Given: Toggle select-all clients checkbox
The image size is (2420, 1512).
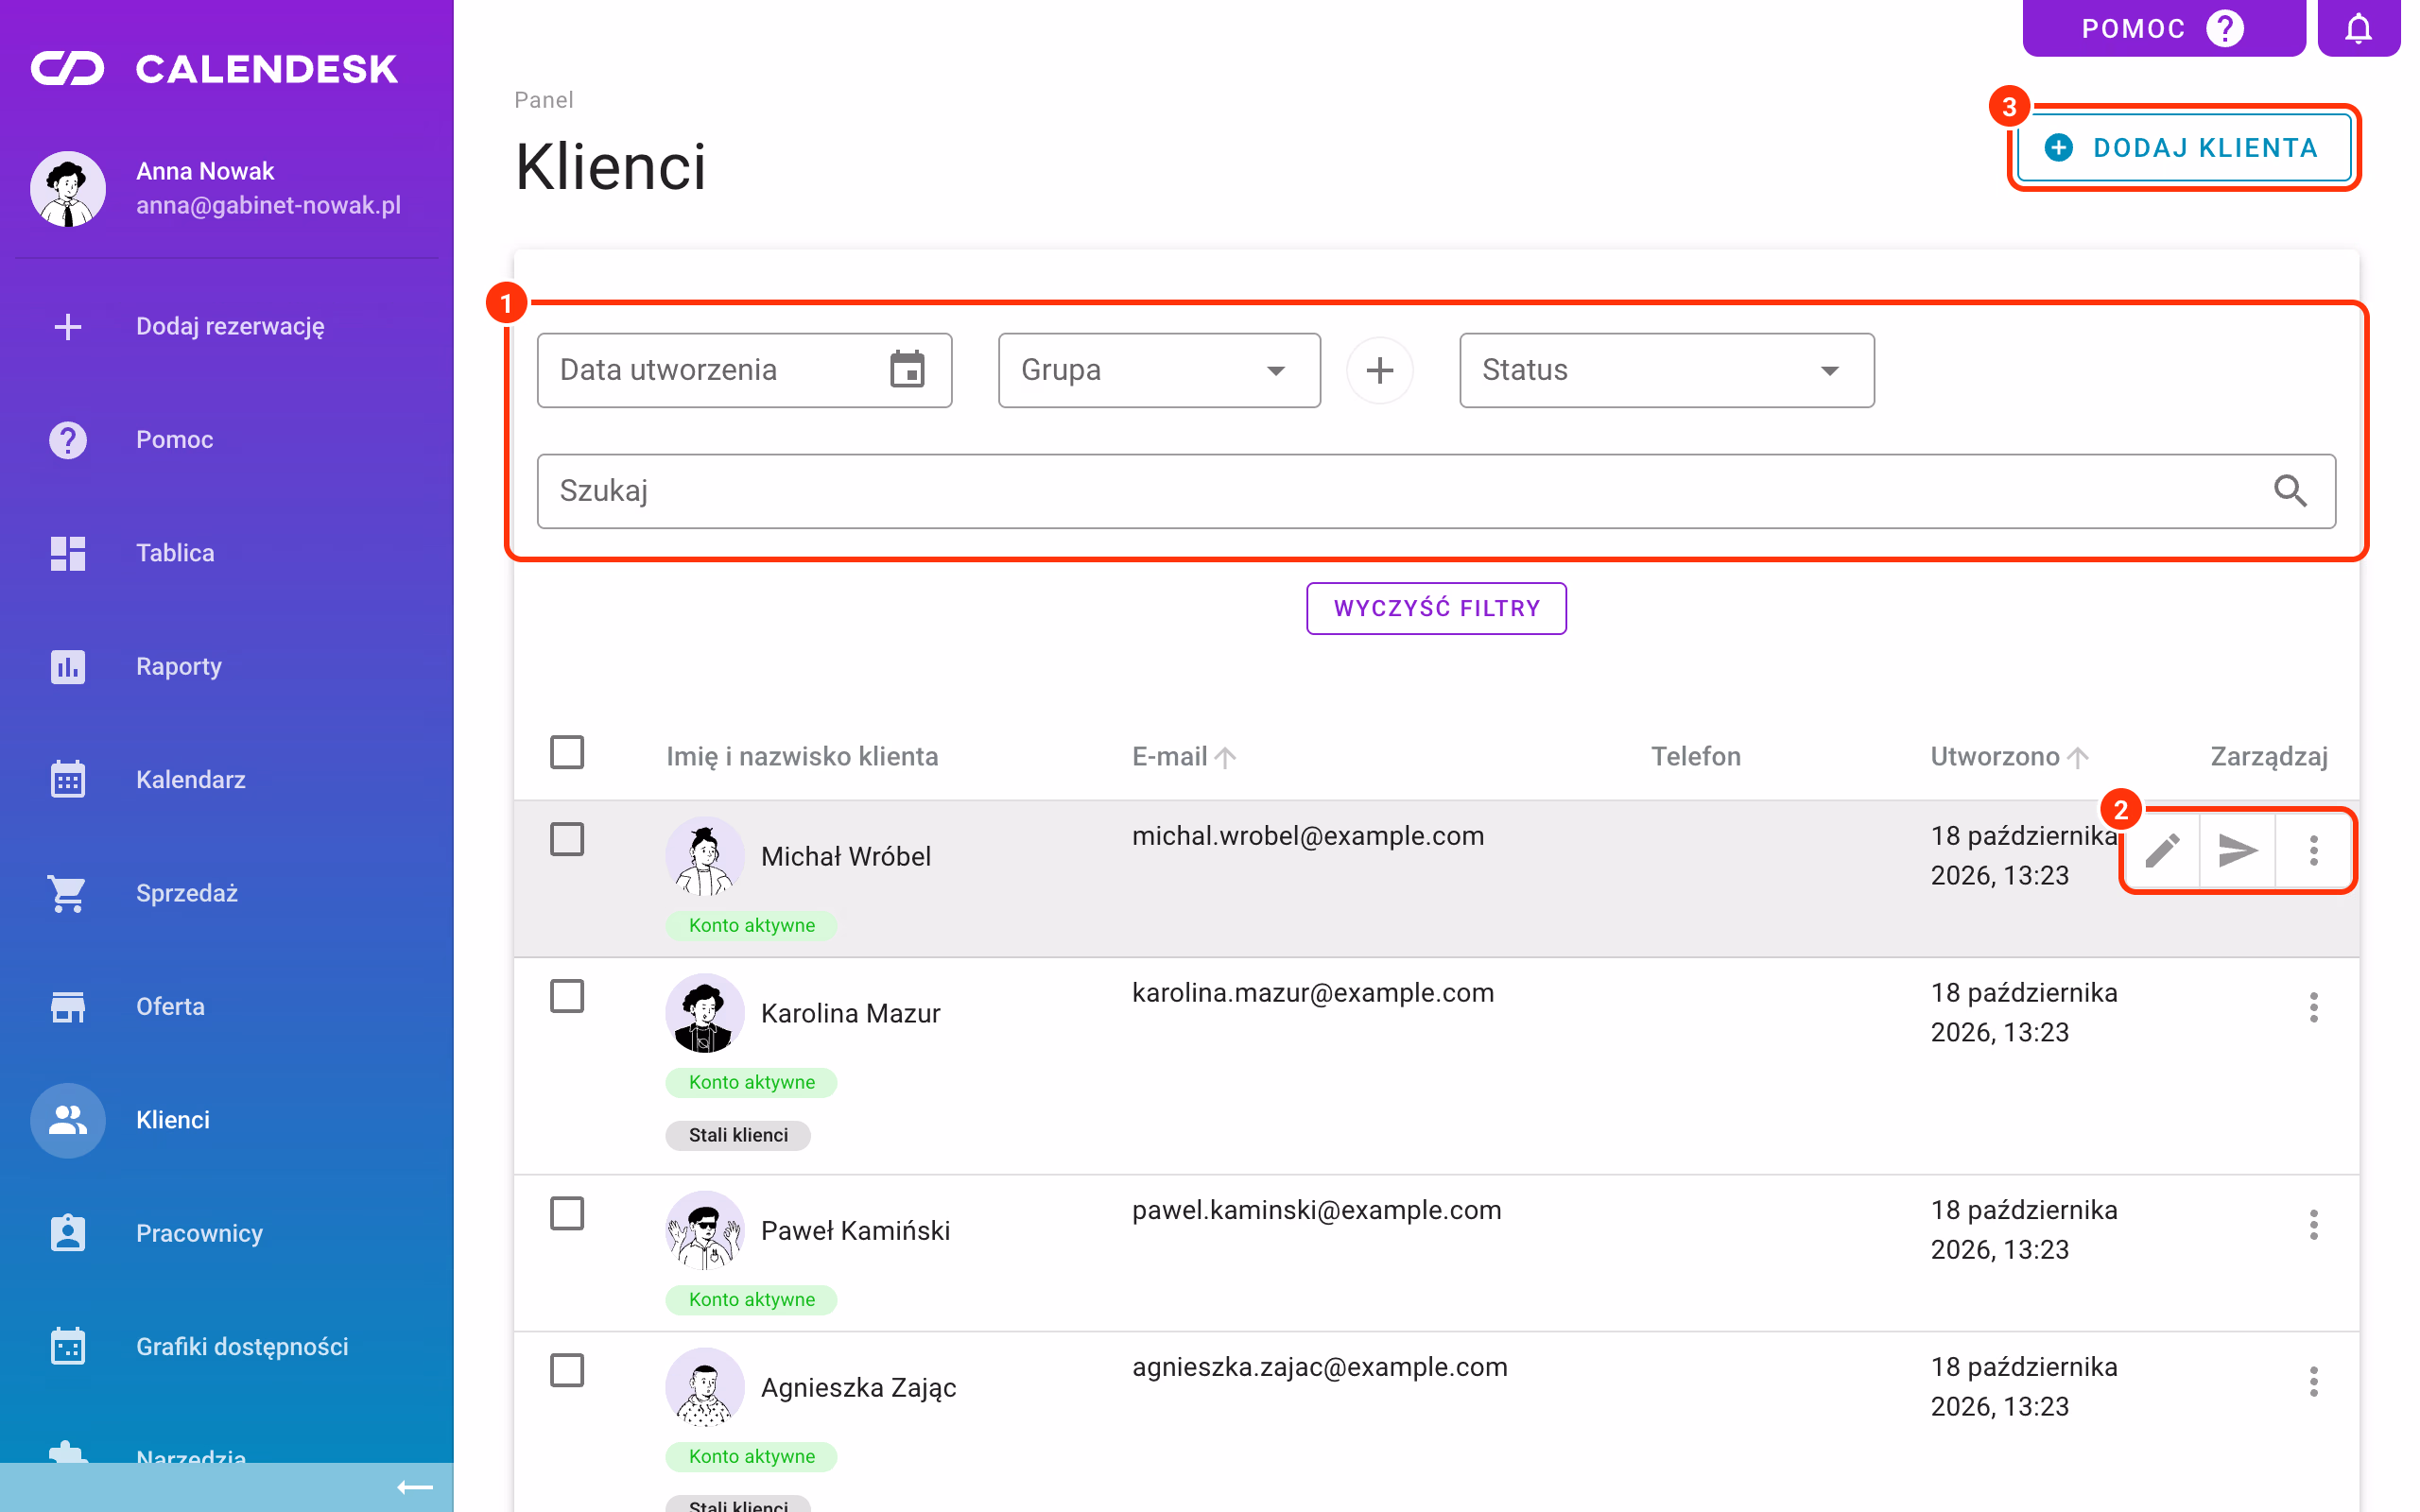Looking at the screenshot, I should coord(567,752).
